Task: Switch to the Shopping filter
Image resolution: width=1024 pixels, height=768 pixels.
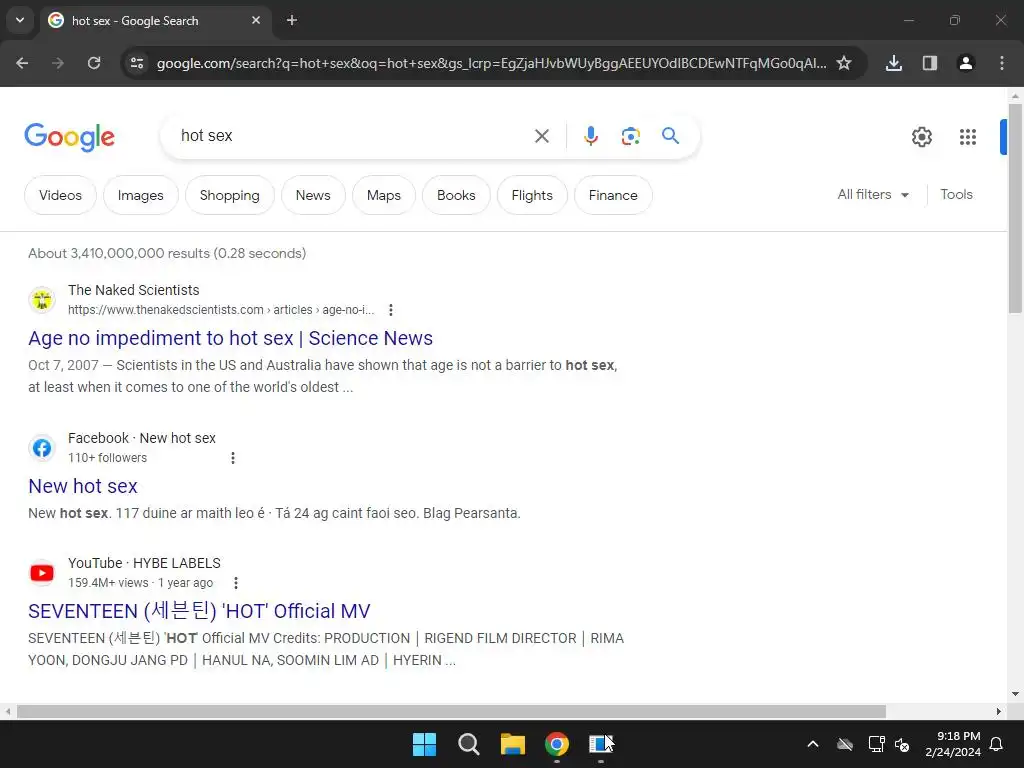Action: pos(229,195)
